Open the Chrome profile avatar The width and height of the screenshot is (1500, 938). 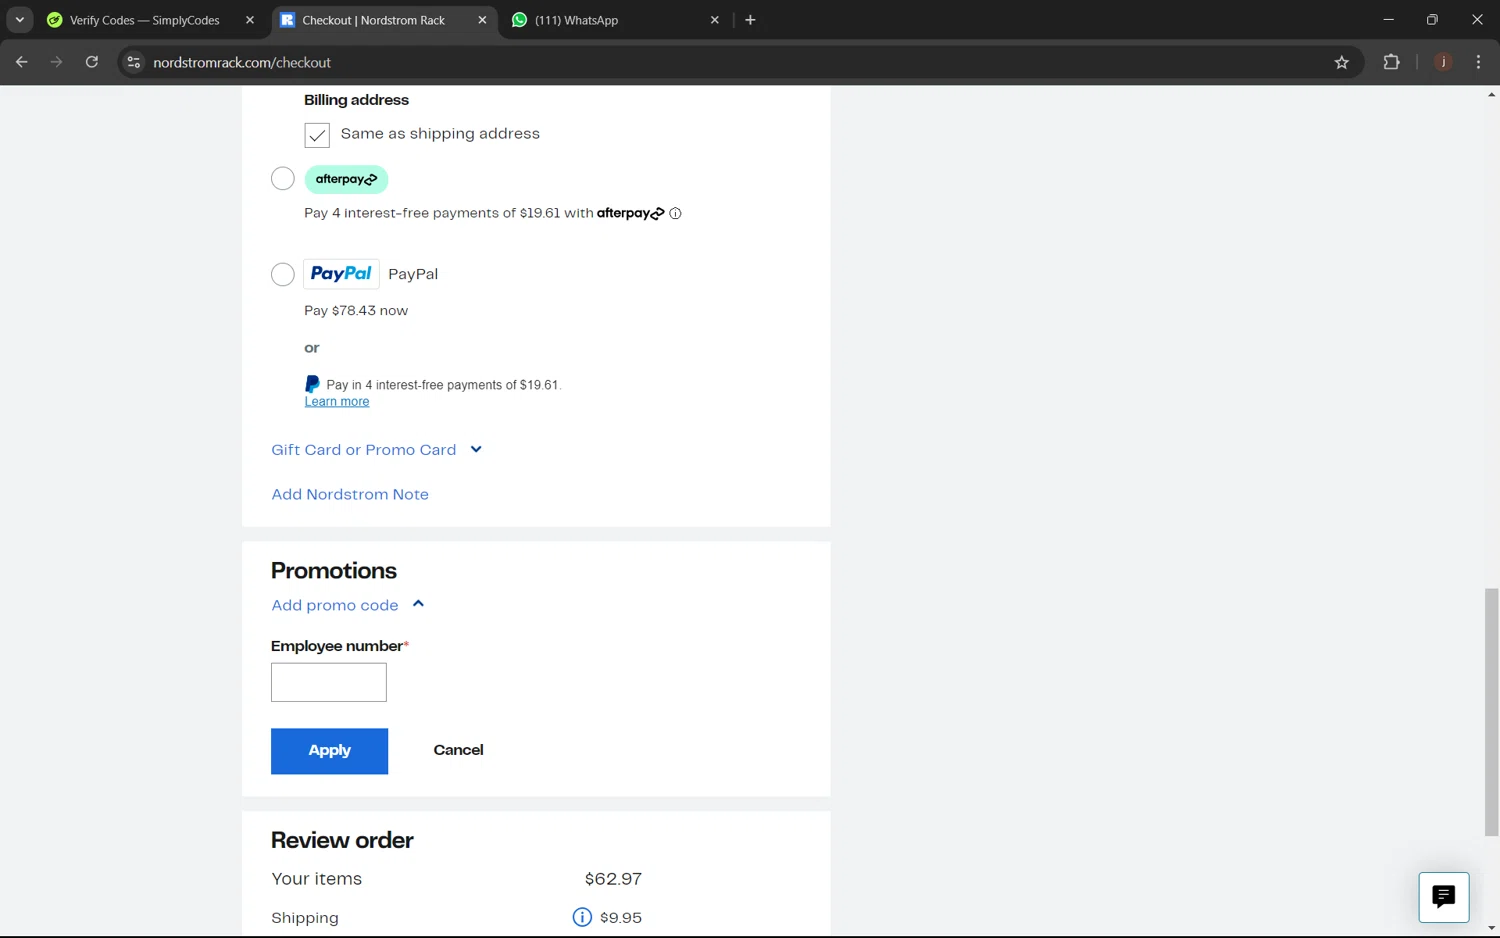1443,62
